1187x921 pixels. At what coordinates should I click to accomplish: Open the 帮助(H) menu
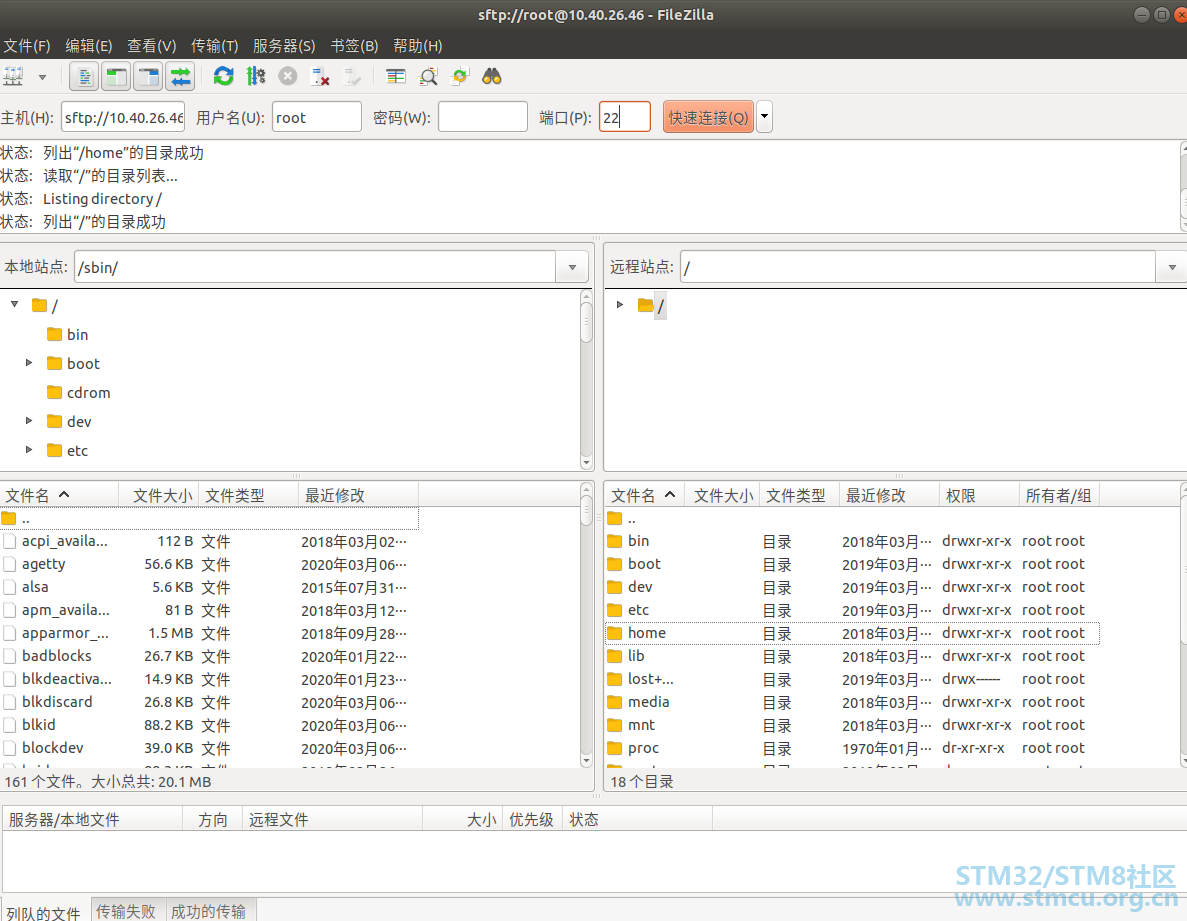pyautogui.click(x=418, y=46)
